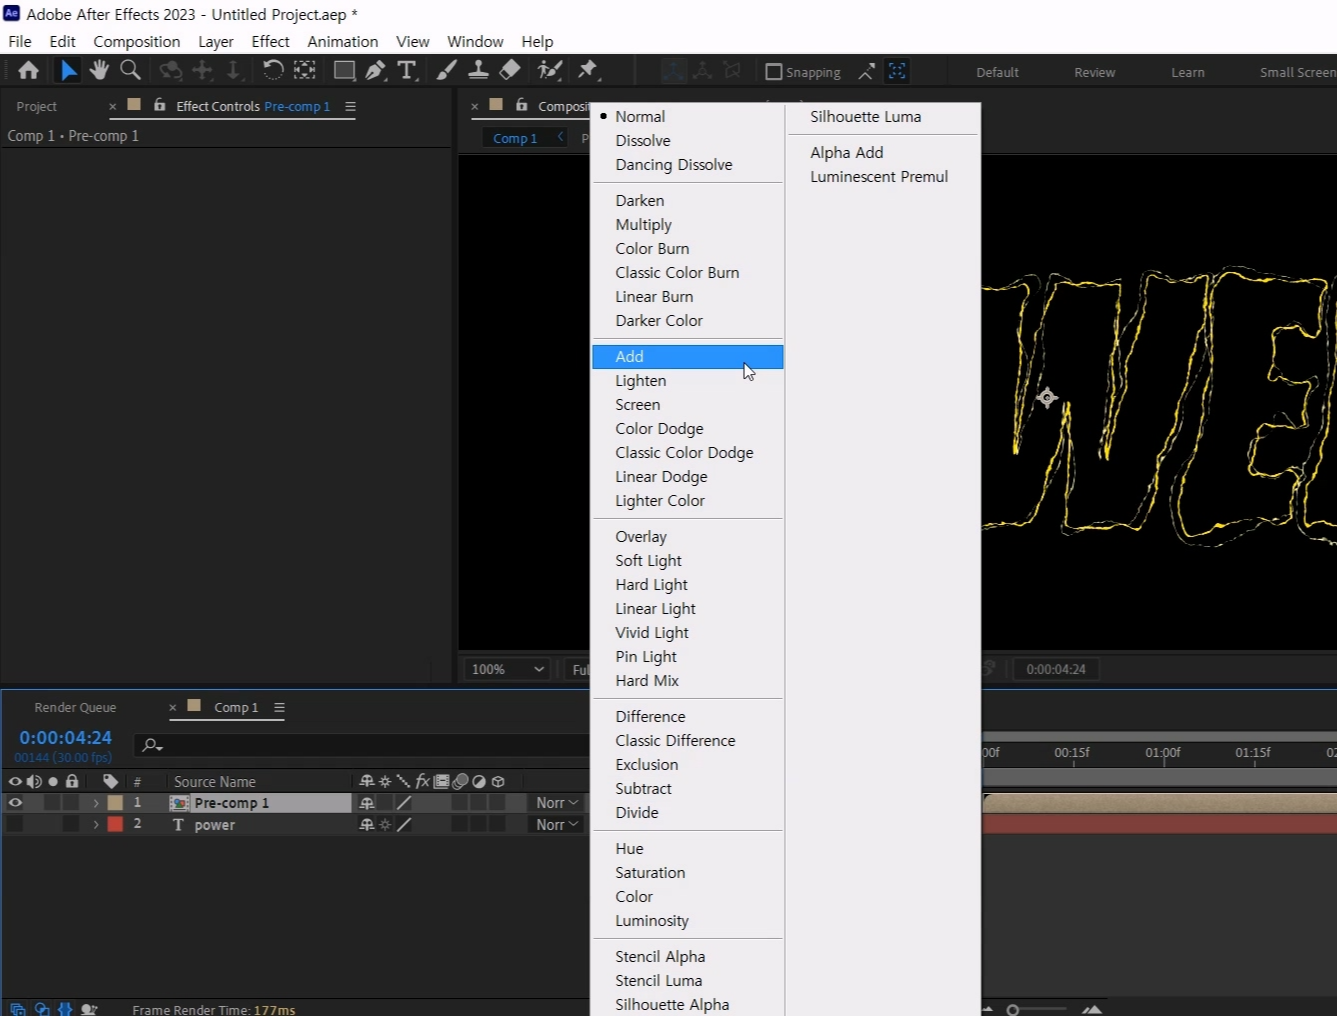Toggle lock on Pre-comp 1 layer

point(71,803)
